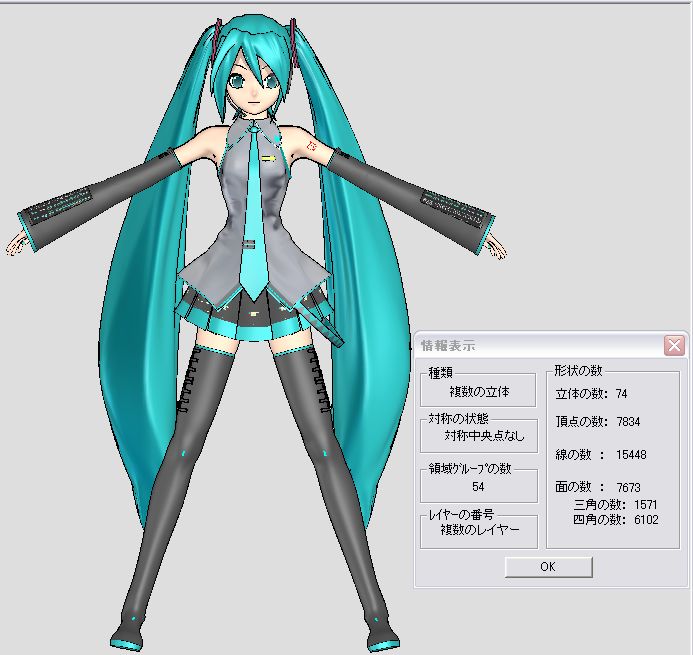Image resolution: width=693 pixels, height=655 pixels.
Task: Click the 頂点の数: 7834 line
Action: (x=598, y=422)
